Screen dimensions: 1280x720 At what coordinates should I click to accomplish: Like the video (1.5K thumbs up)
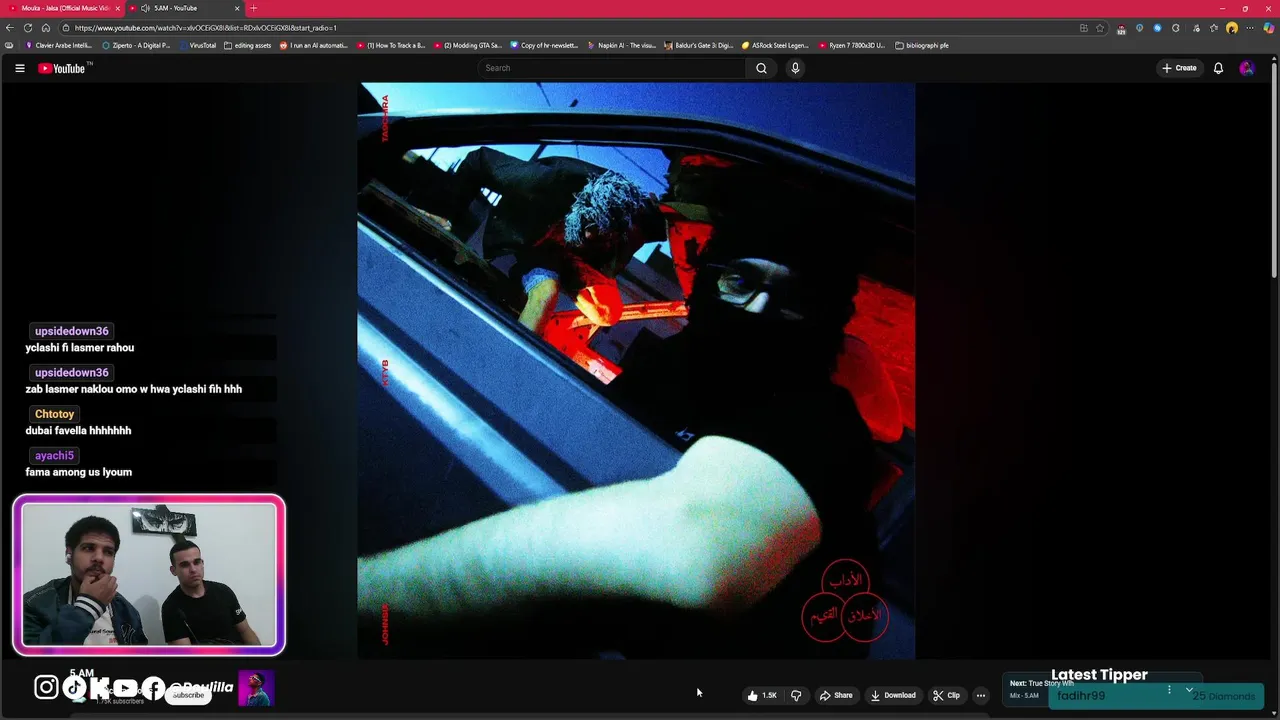[762, 695]
